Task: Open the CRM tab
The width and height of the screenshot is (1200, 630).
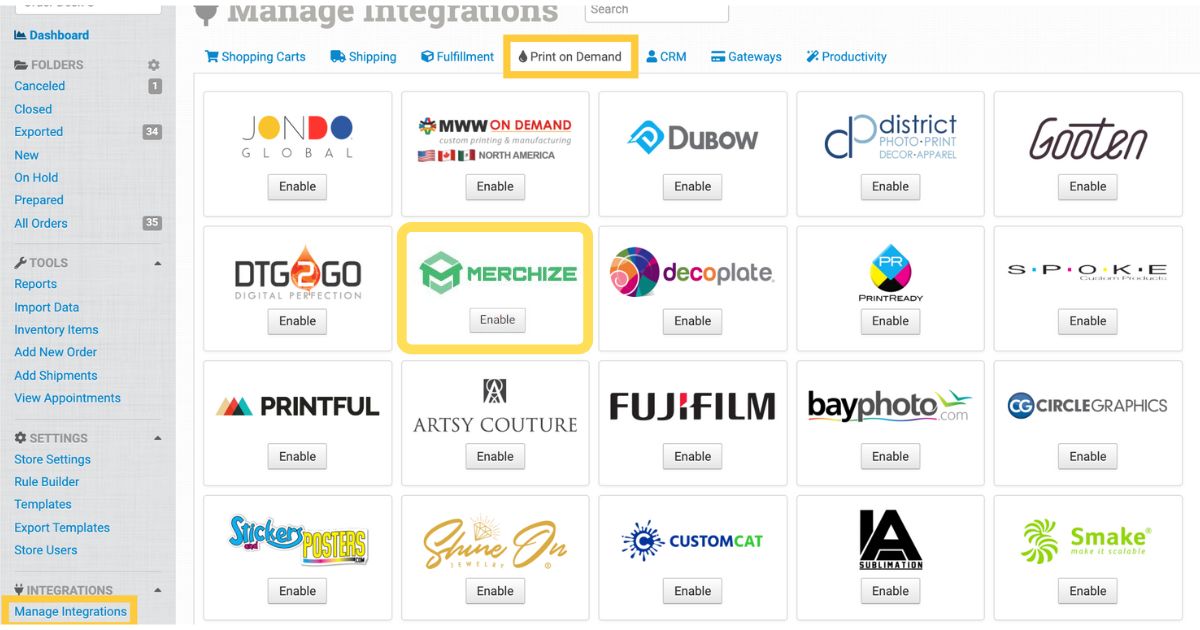Action: coord(666,56)
